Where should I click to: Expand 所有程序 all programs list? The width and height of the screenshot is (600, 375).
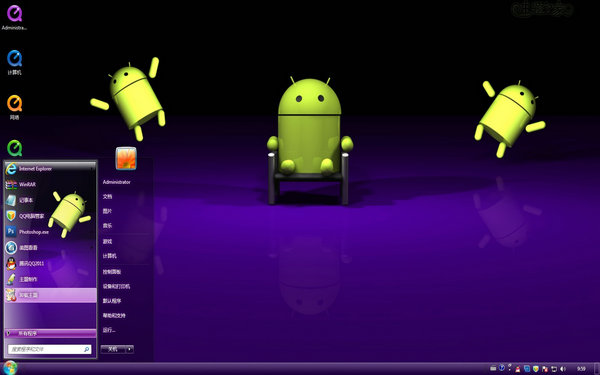pos(50,333)
